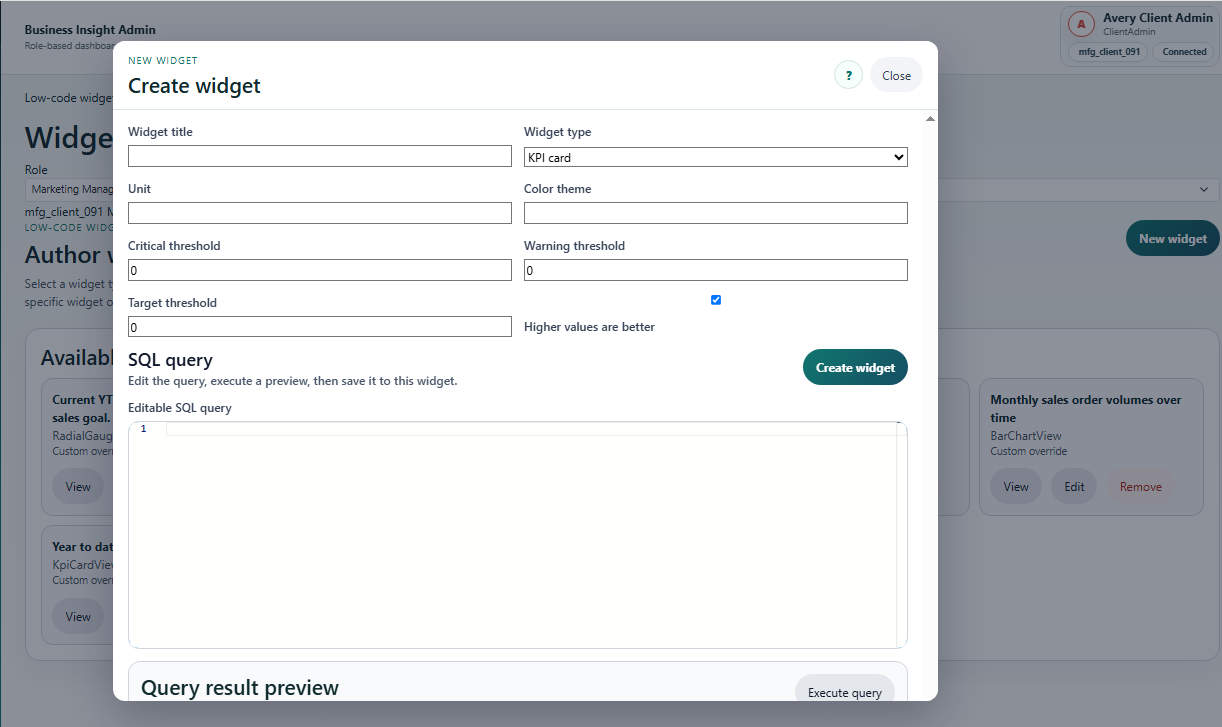The image size is (1222, 727).
Task: Click the Color theme field
Action: (x=716, y=213)
